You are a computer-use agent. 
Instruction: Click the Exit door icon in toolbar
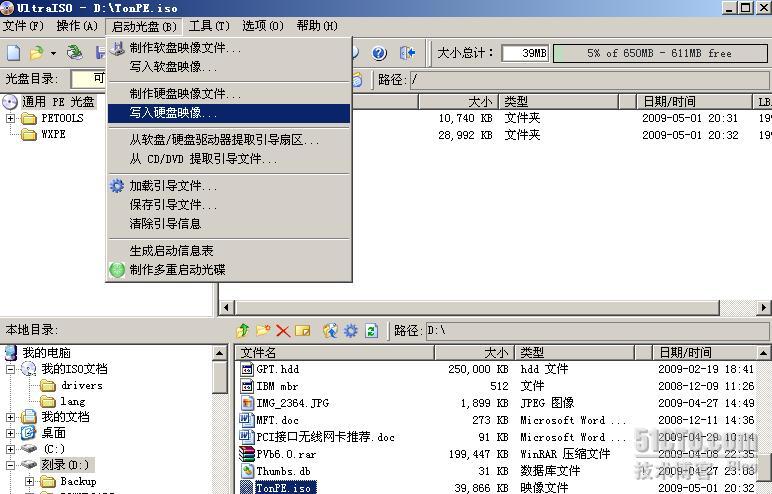(407, 53)
